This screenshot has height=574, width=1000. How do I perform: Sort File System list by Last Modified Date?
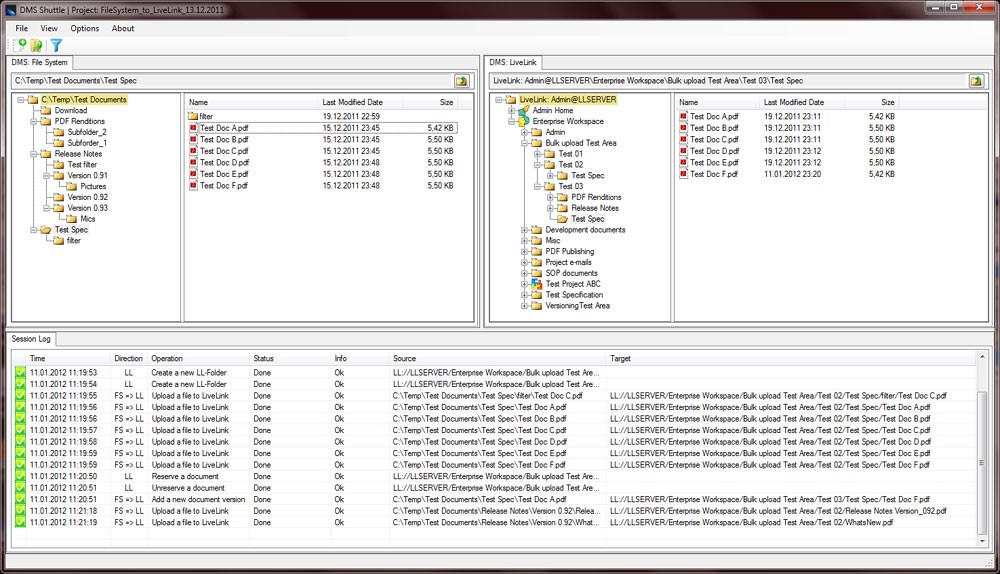coord(359,102)
